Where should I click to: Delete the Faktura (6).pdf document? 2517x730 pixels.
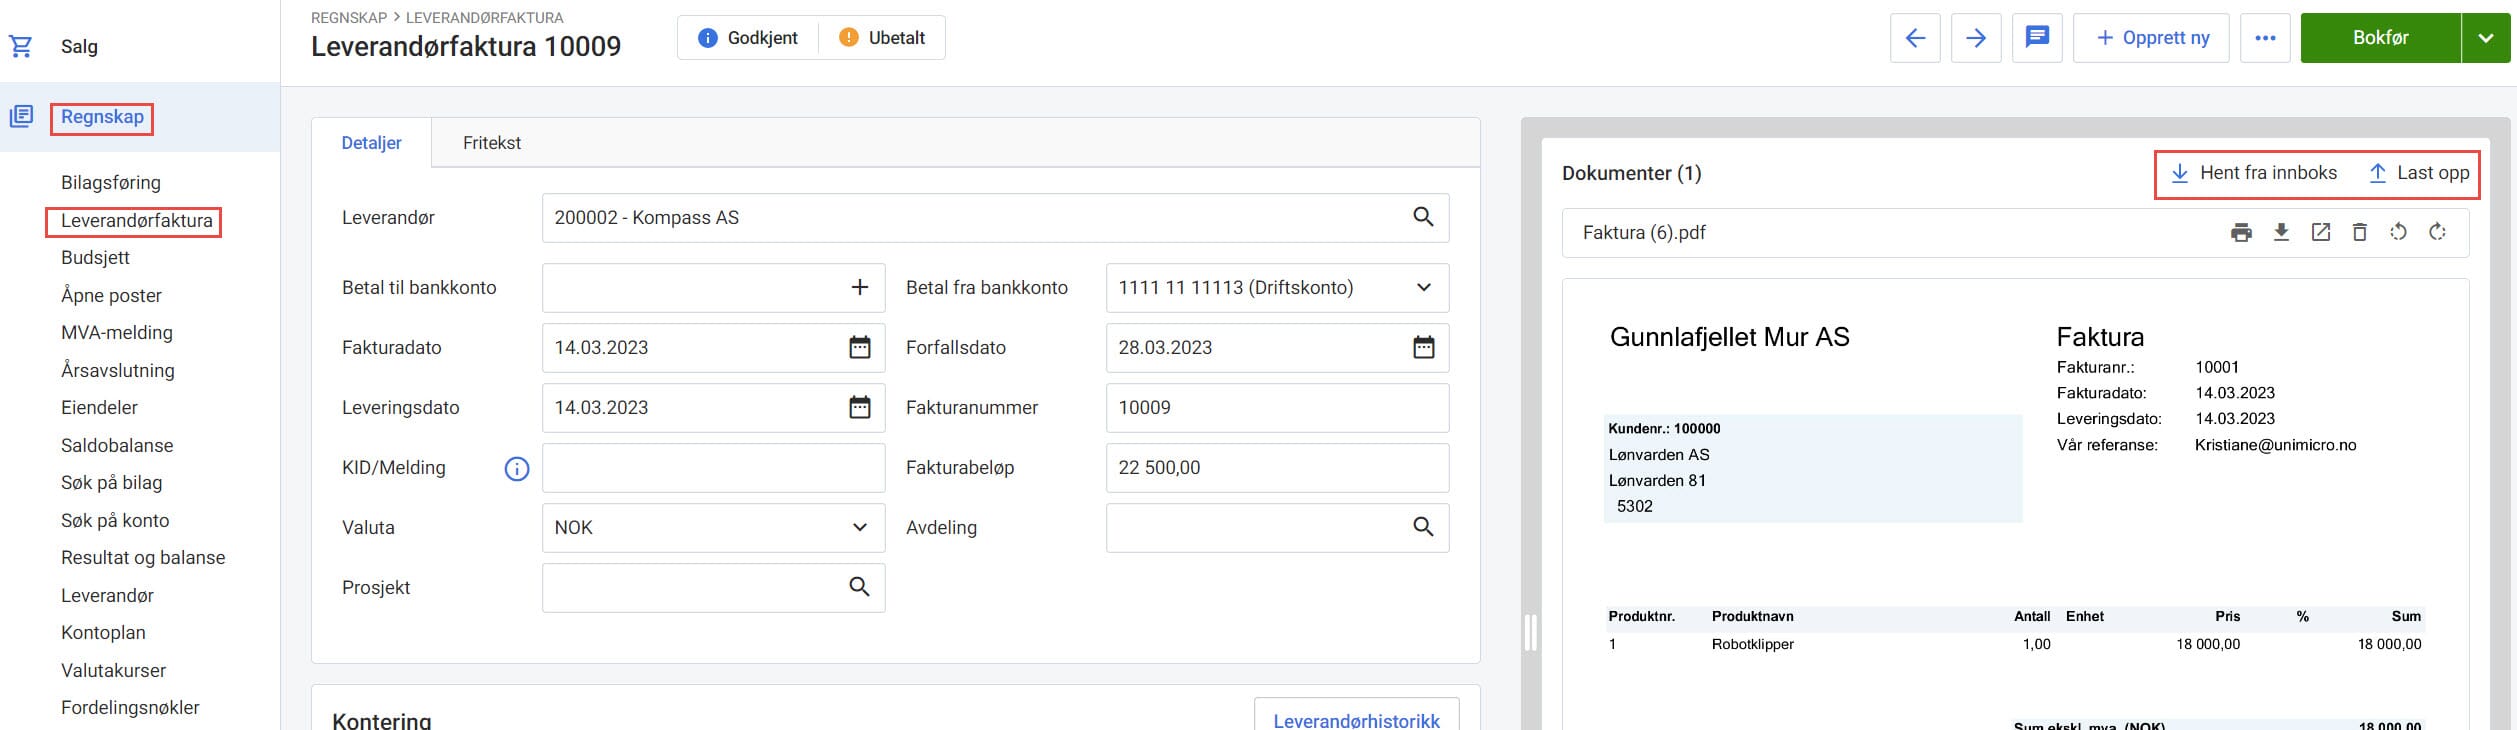[x=2359, y=232]
